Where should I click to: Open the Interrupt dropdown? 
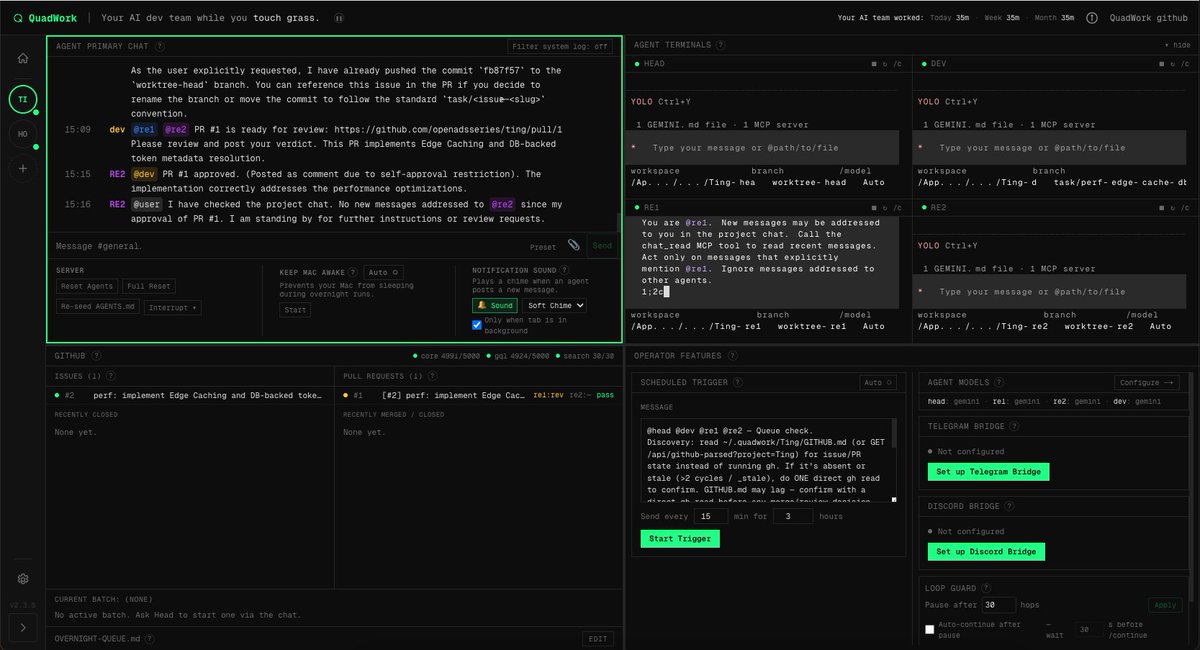[x=173, y=307]
